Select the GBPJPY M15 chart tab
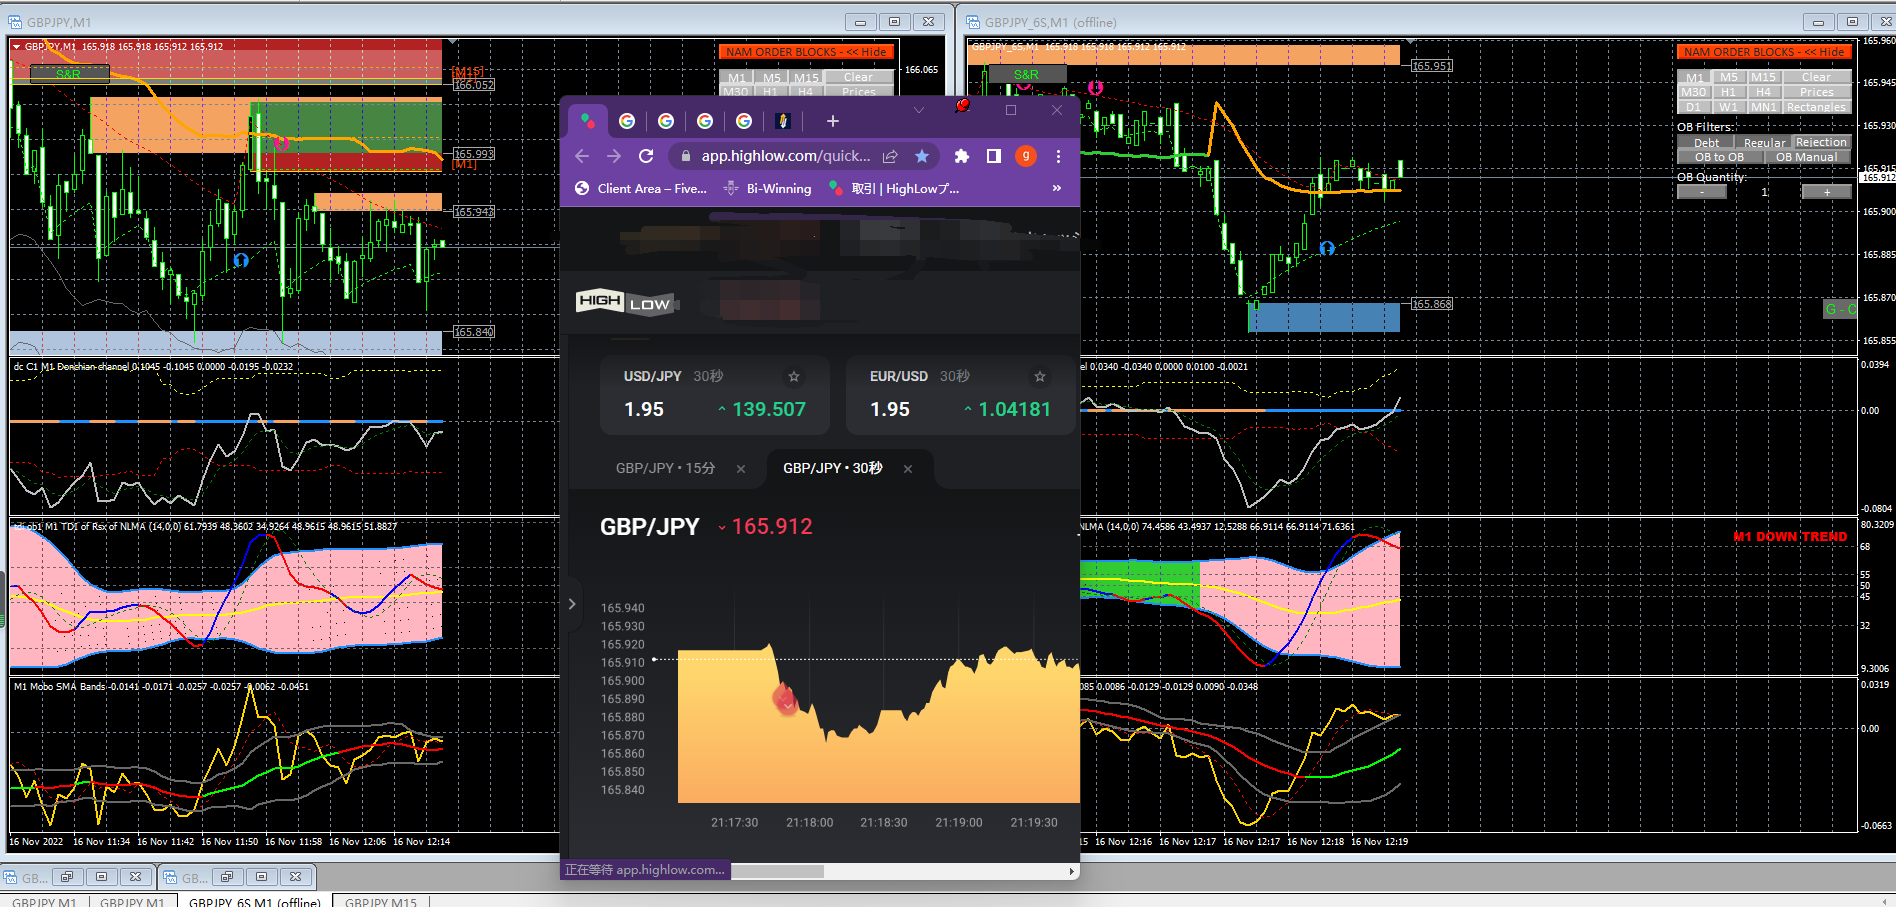The width and height of the screenshot is (1896, 907). pyautogui.click(x=381, y=901)
